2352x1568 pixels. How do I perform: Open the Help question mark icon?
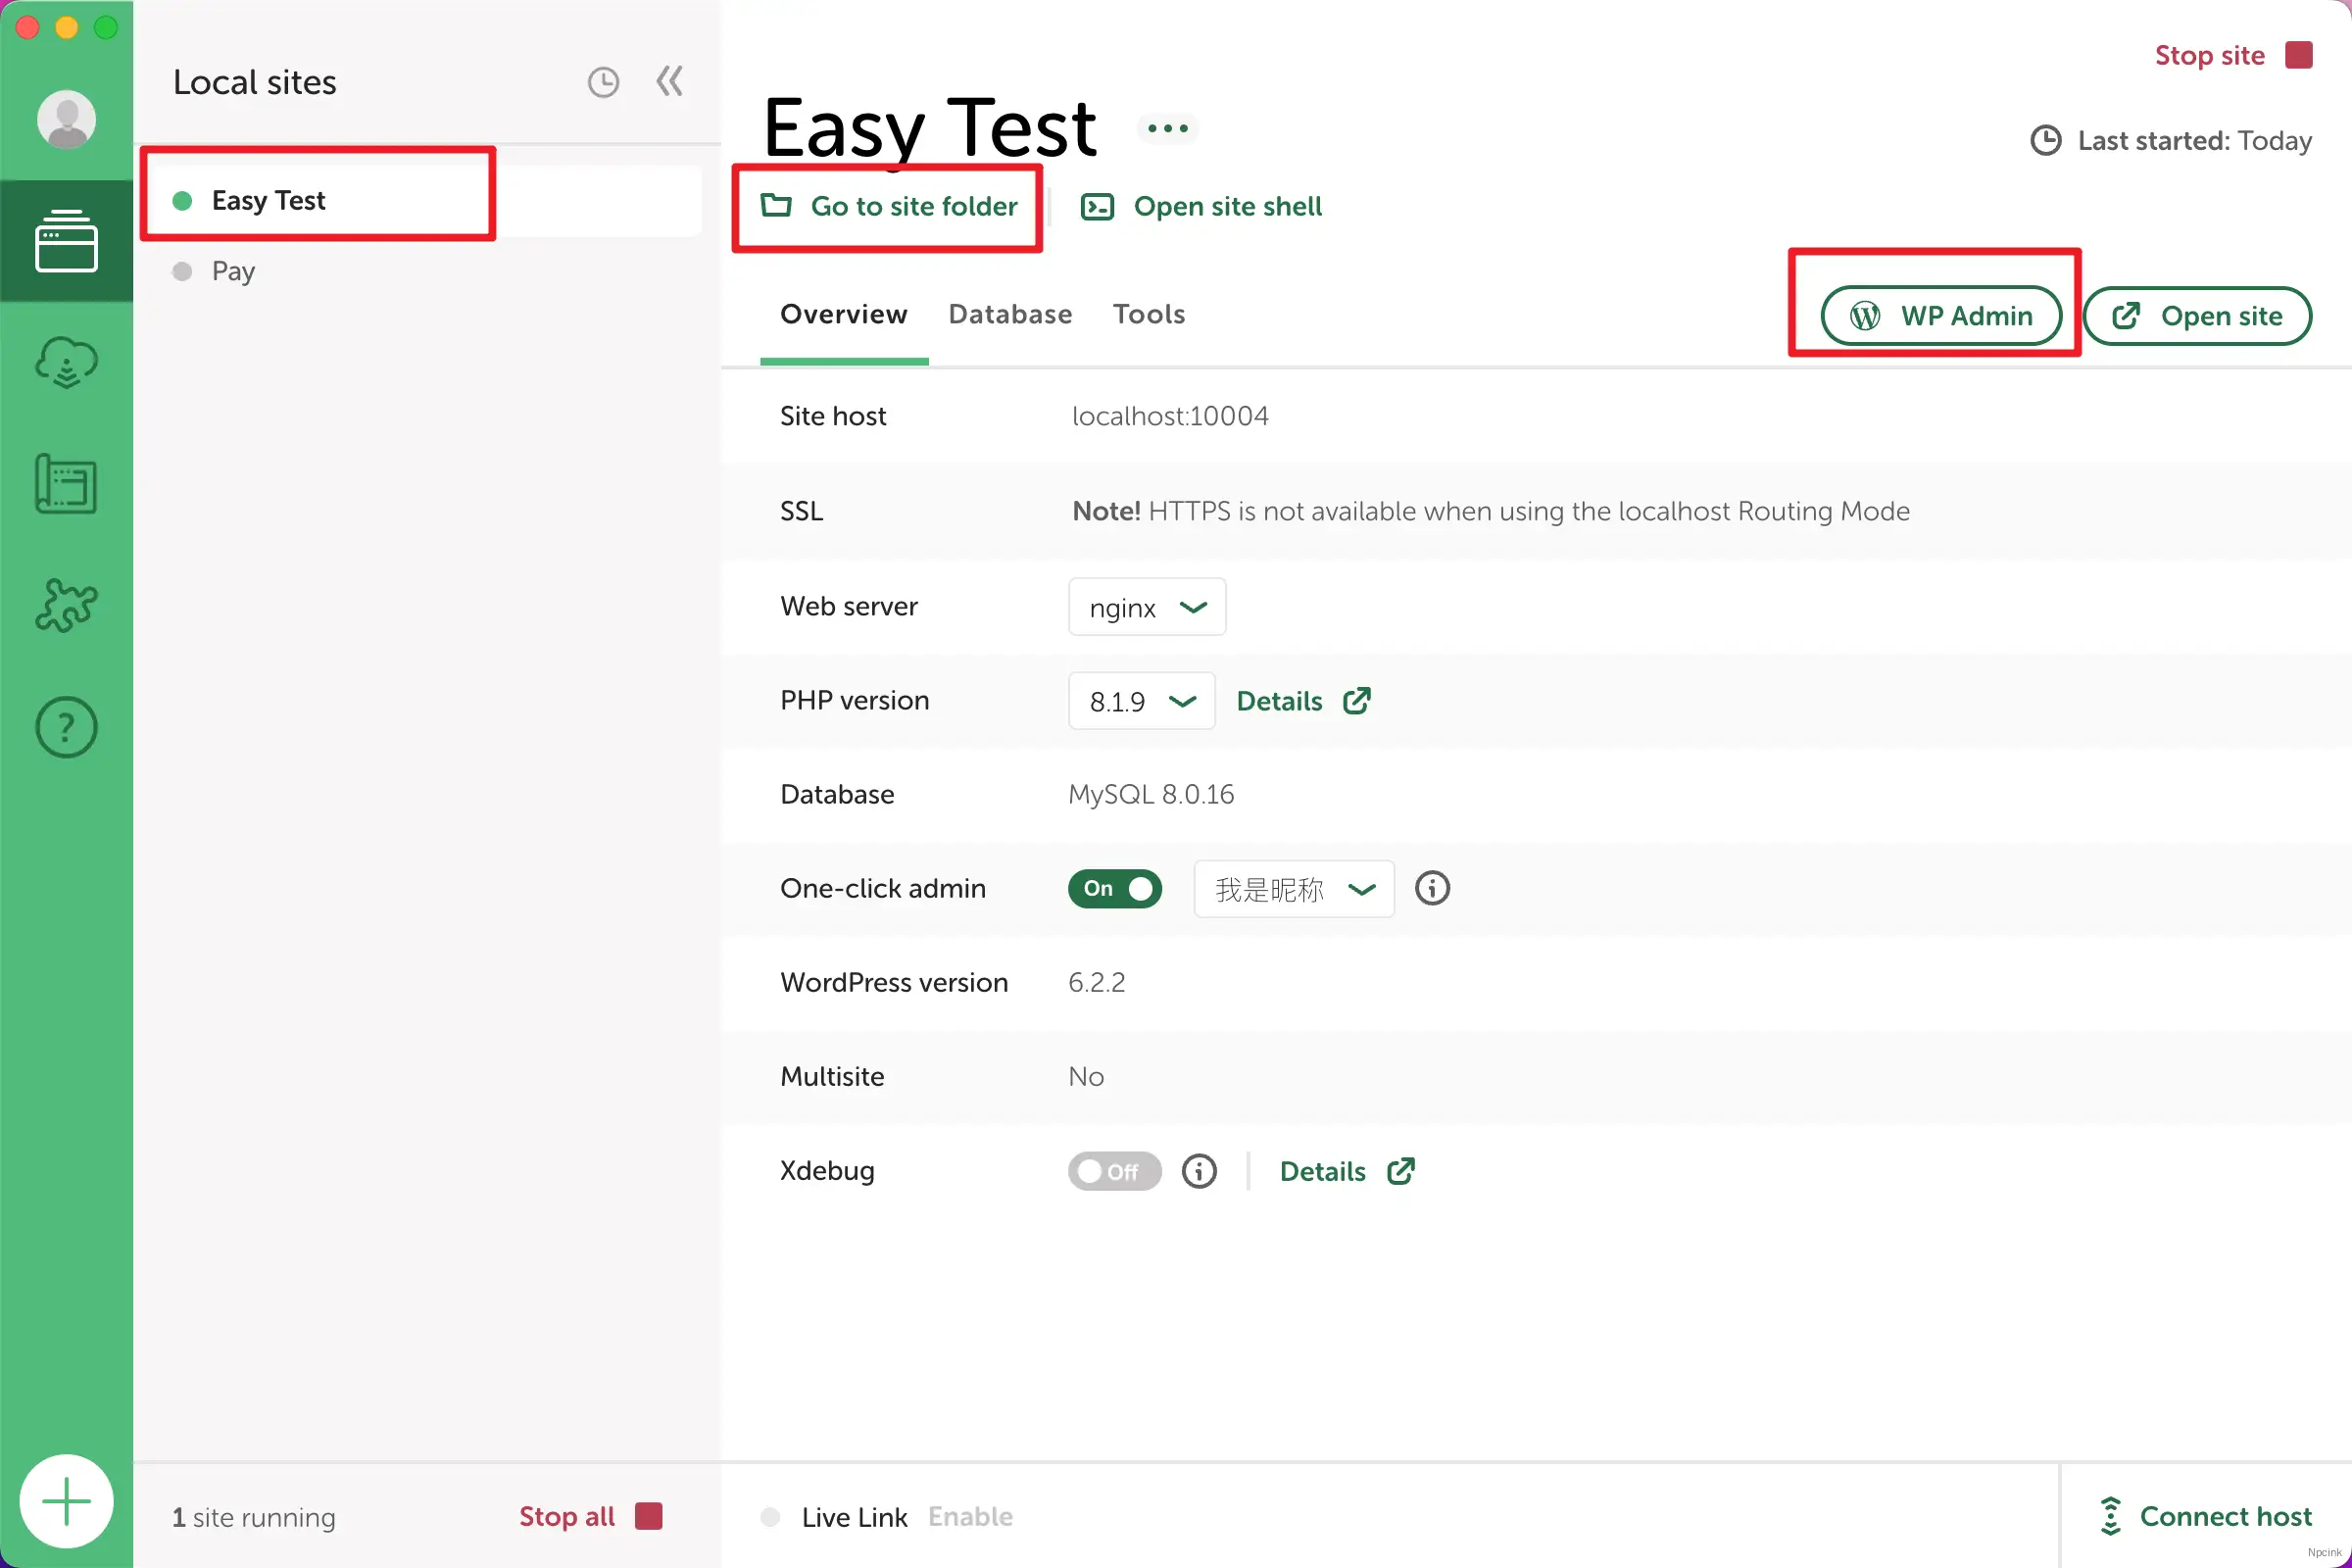point(66,727)
